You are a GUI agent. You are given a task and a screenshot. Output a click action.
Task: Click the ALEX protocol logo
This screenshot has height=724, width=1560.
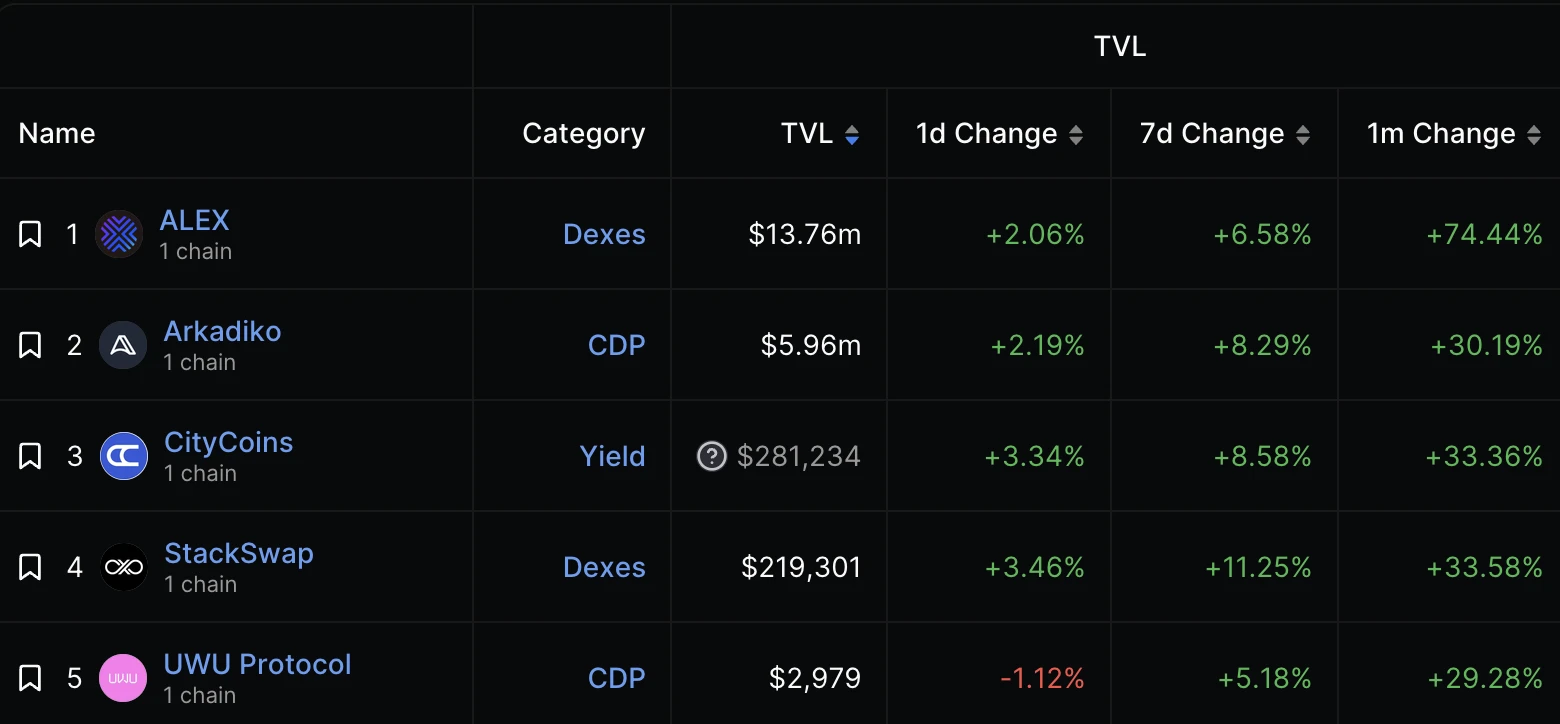[119, 234]
